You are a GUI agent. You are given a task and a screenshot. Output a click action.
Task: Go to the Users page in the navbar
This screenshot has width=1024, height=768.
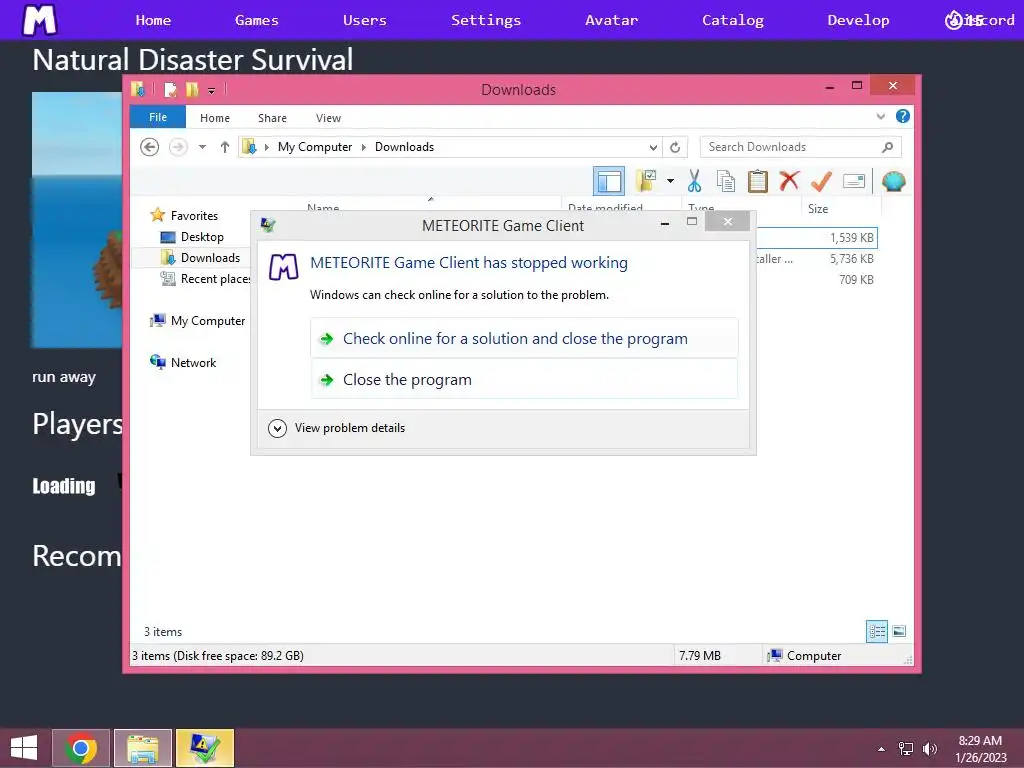click(x=364, y=20)
